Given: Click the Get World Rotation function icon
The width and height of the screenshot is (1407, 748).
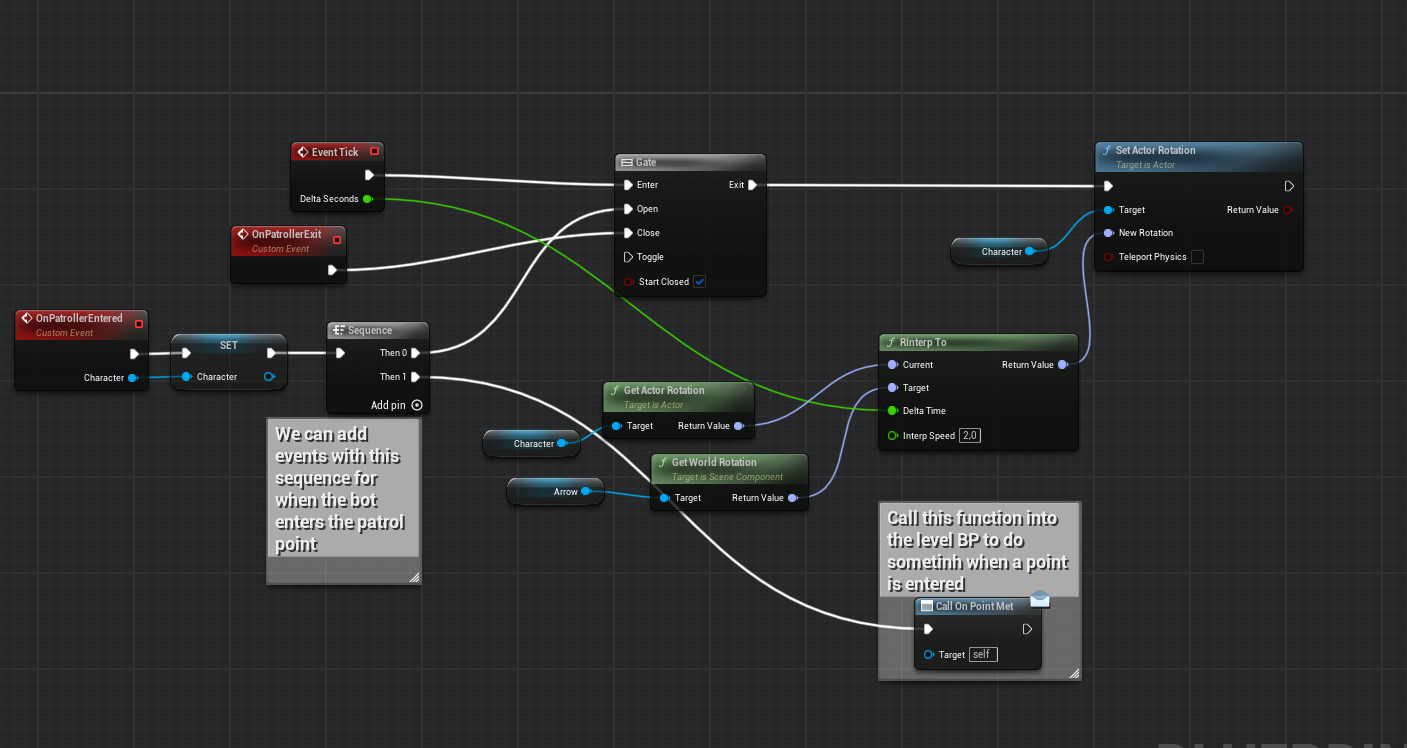Looking at the screenshot, I should coord(662,462).
